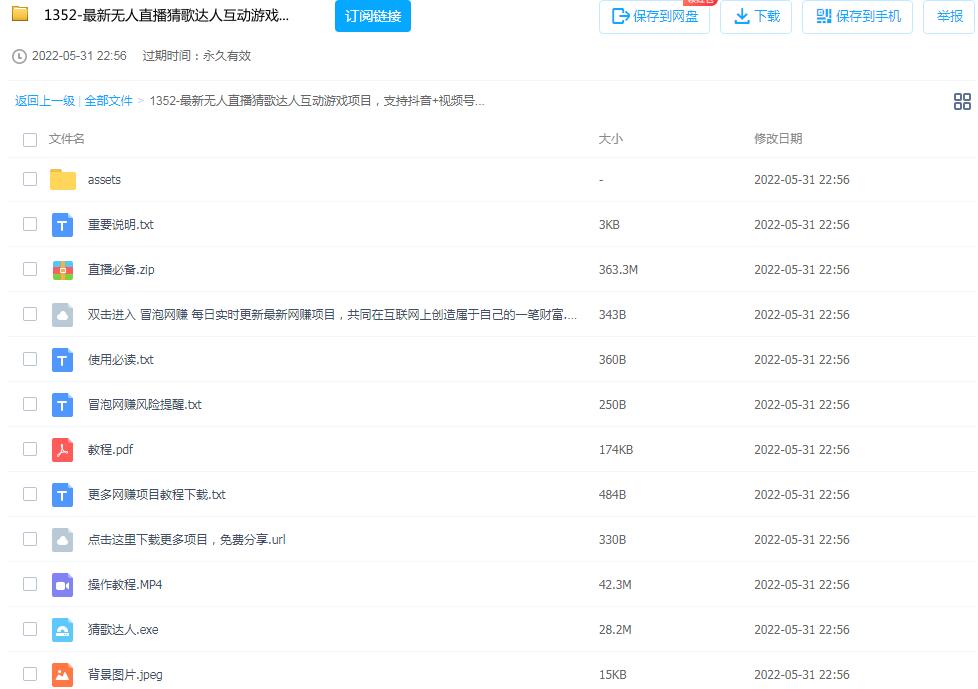Click the 保存到网盘 button
978x689 pixels.
pos(654,17)
